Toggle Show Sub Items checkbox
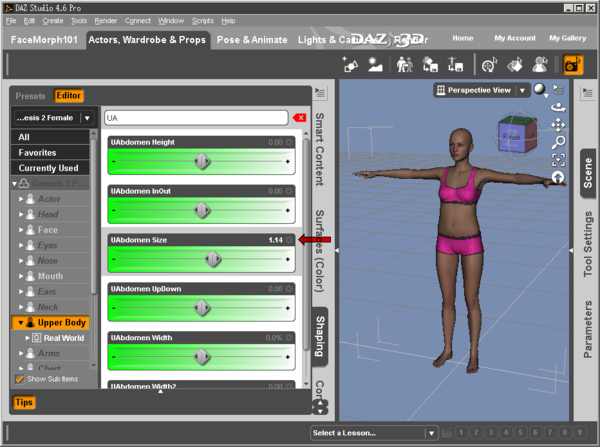This screenshot has height=447, width=600. point(19,378)
